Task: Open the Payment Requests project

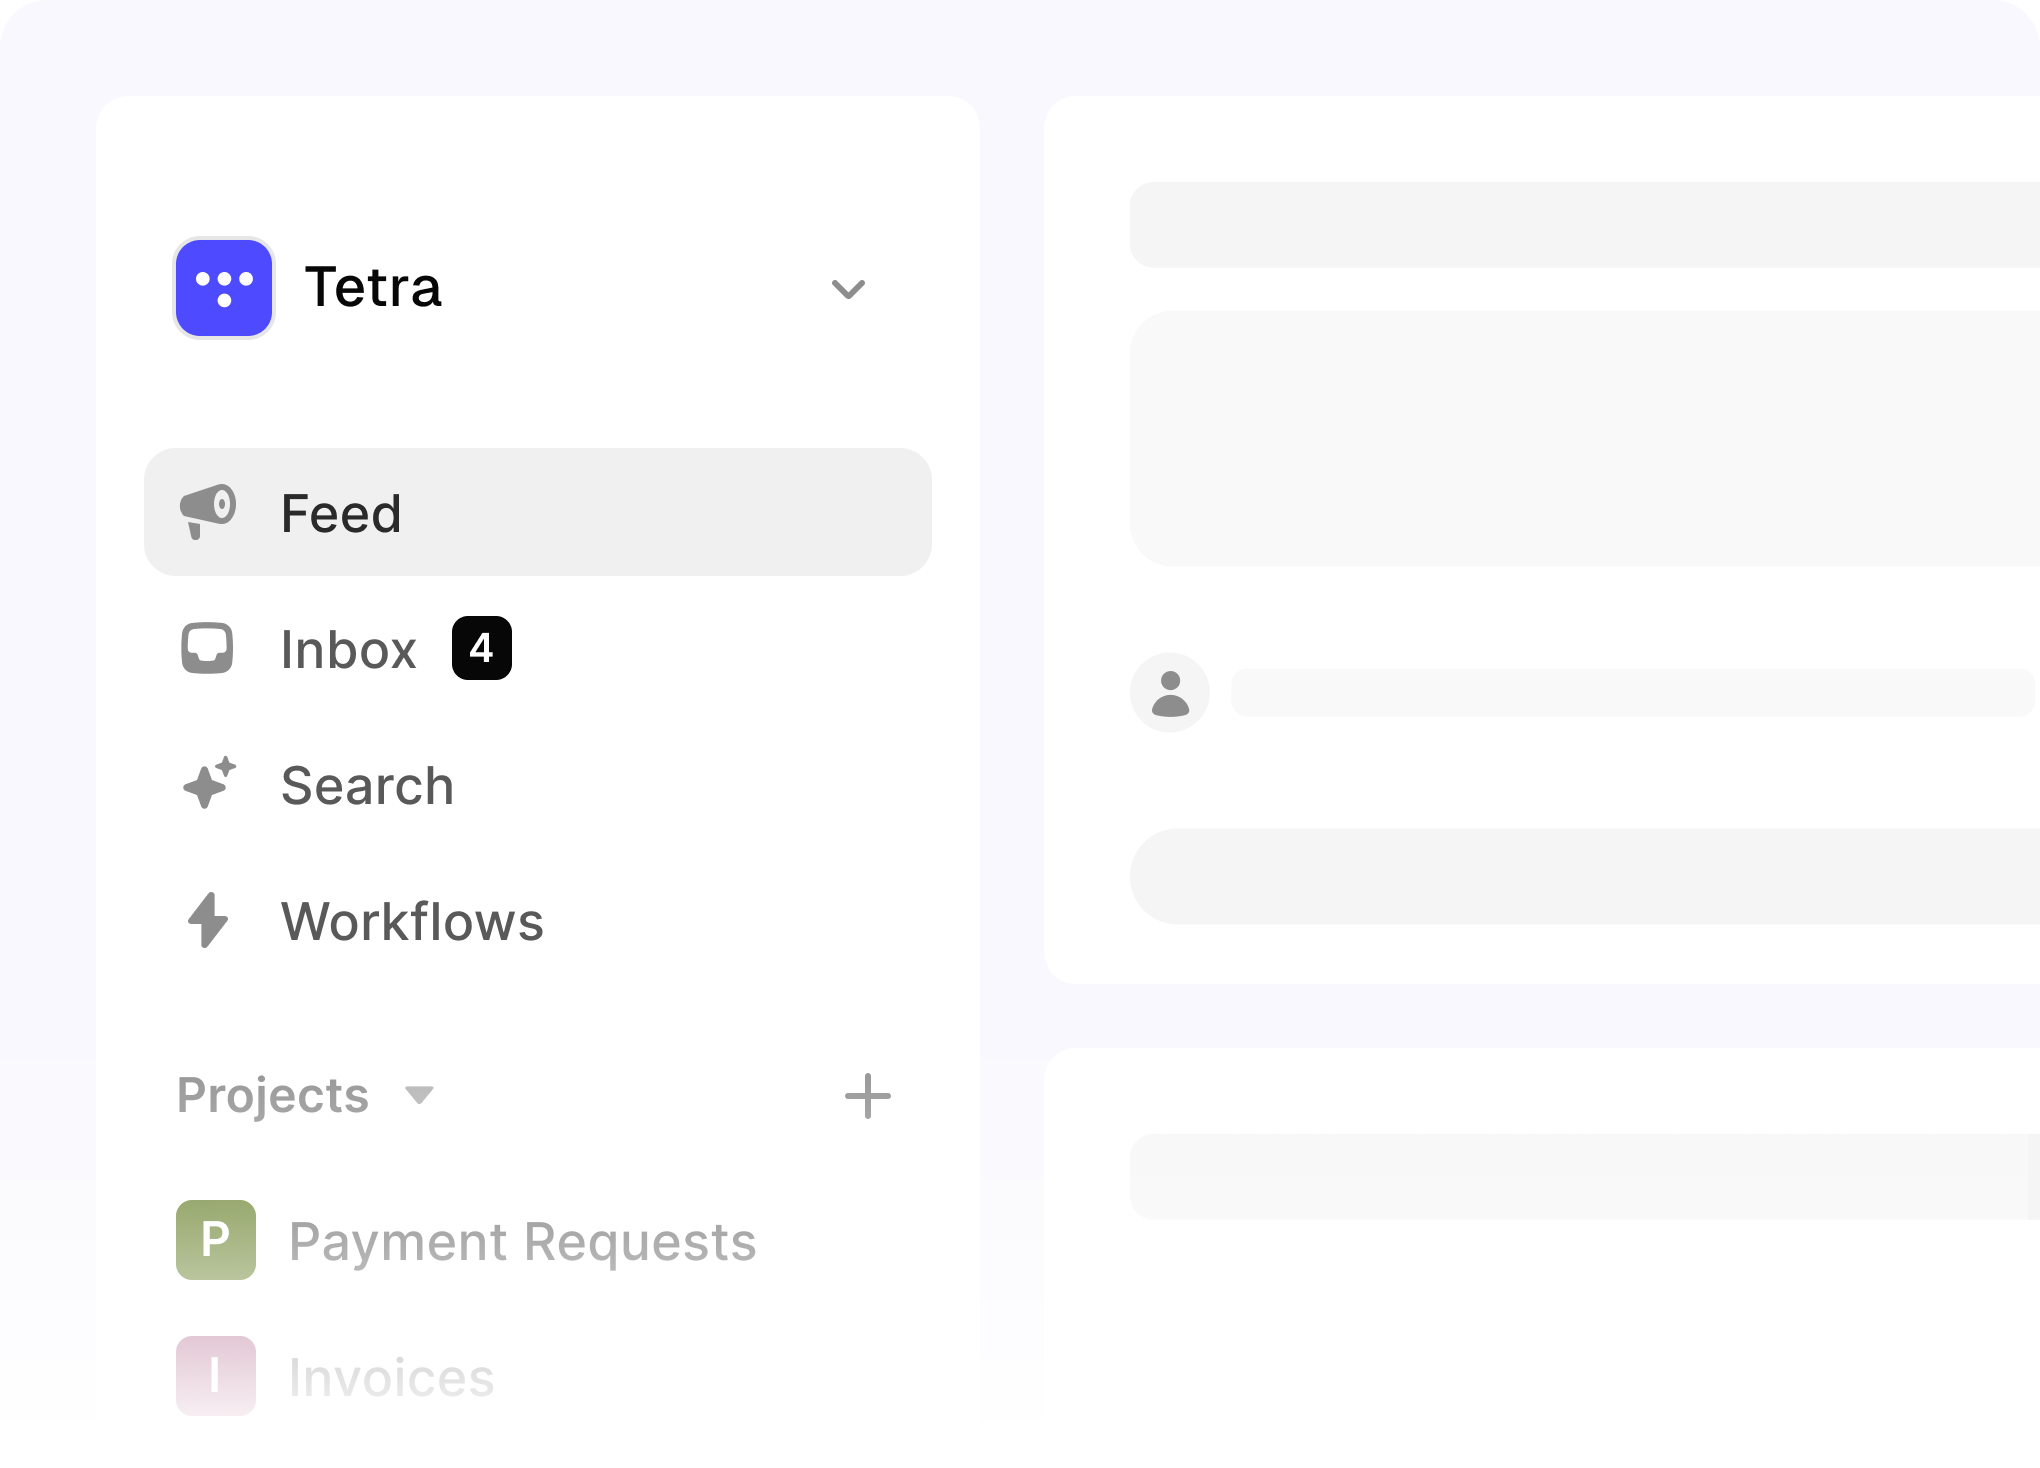Action: pos(522,1242)
